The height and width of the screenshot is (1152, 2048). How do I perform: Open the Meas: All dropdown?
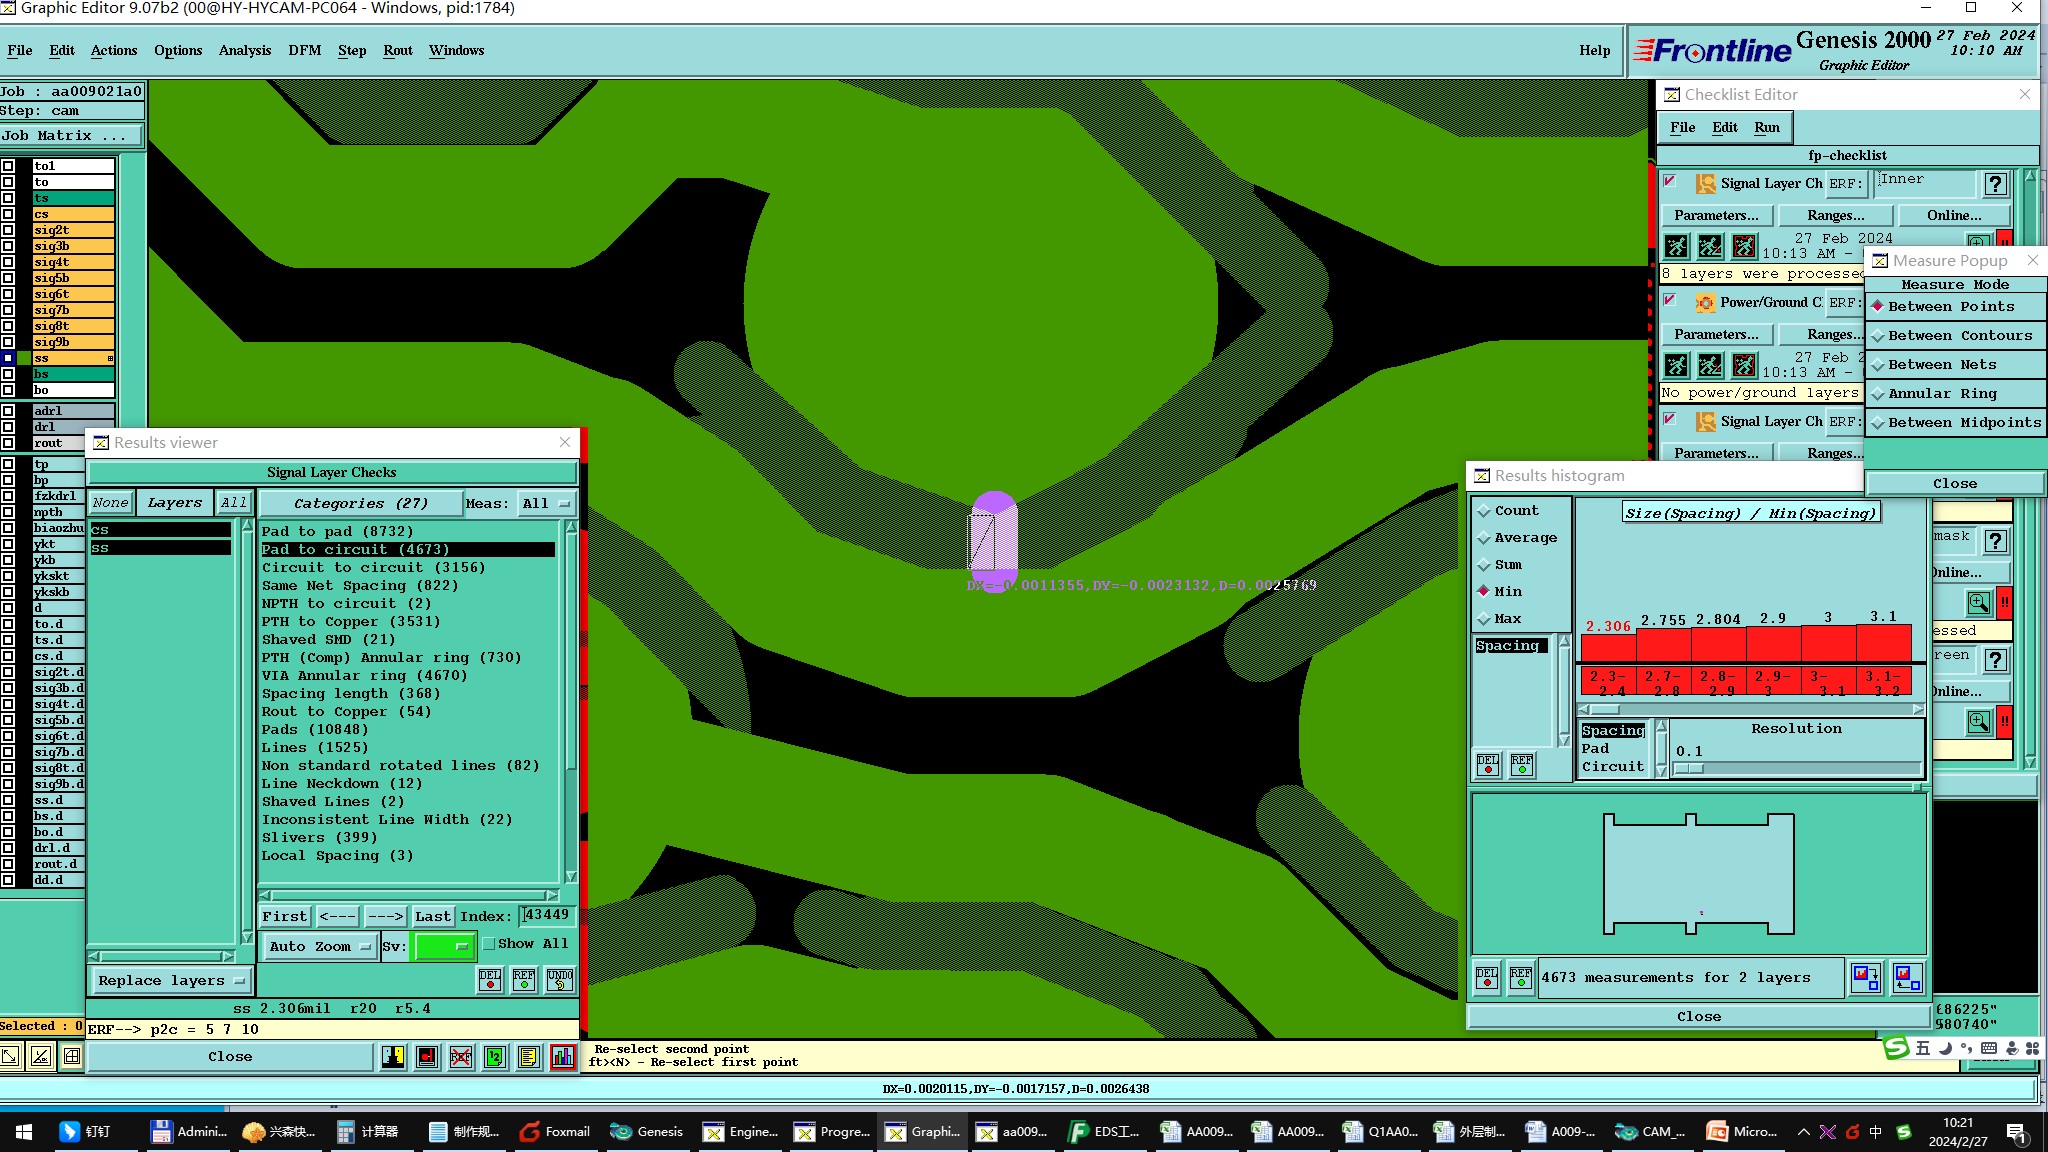click(x=546, y=503)
